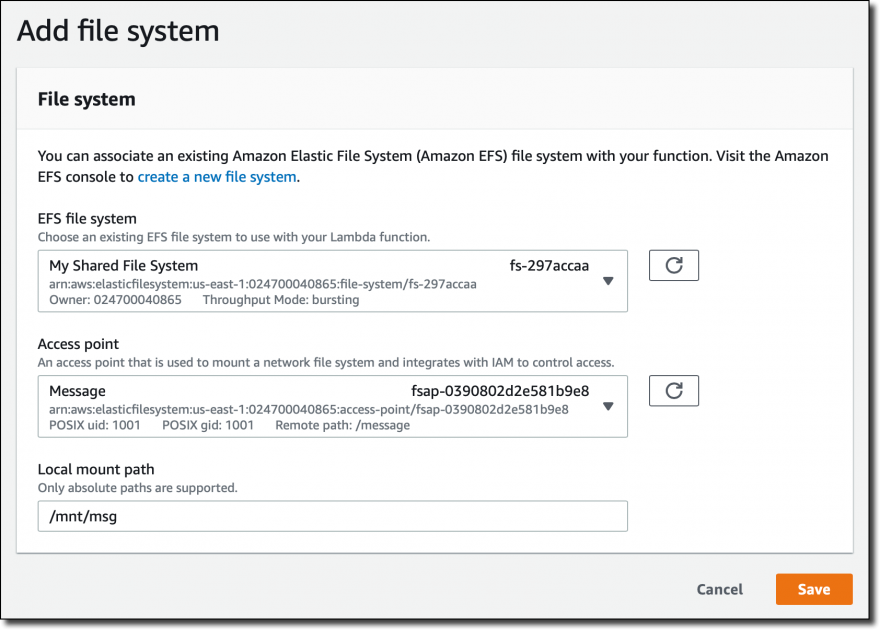Click the fsap-0390802d2e581b9e8 access point ID
This screenshot has width=880, height=630.
click(x=500, y=390)
